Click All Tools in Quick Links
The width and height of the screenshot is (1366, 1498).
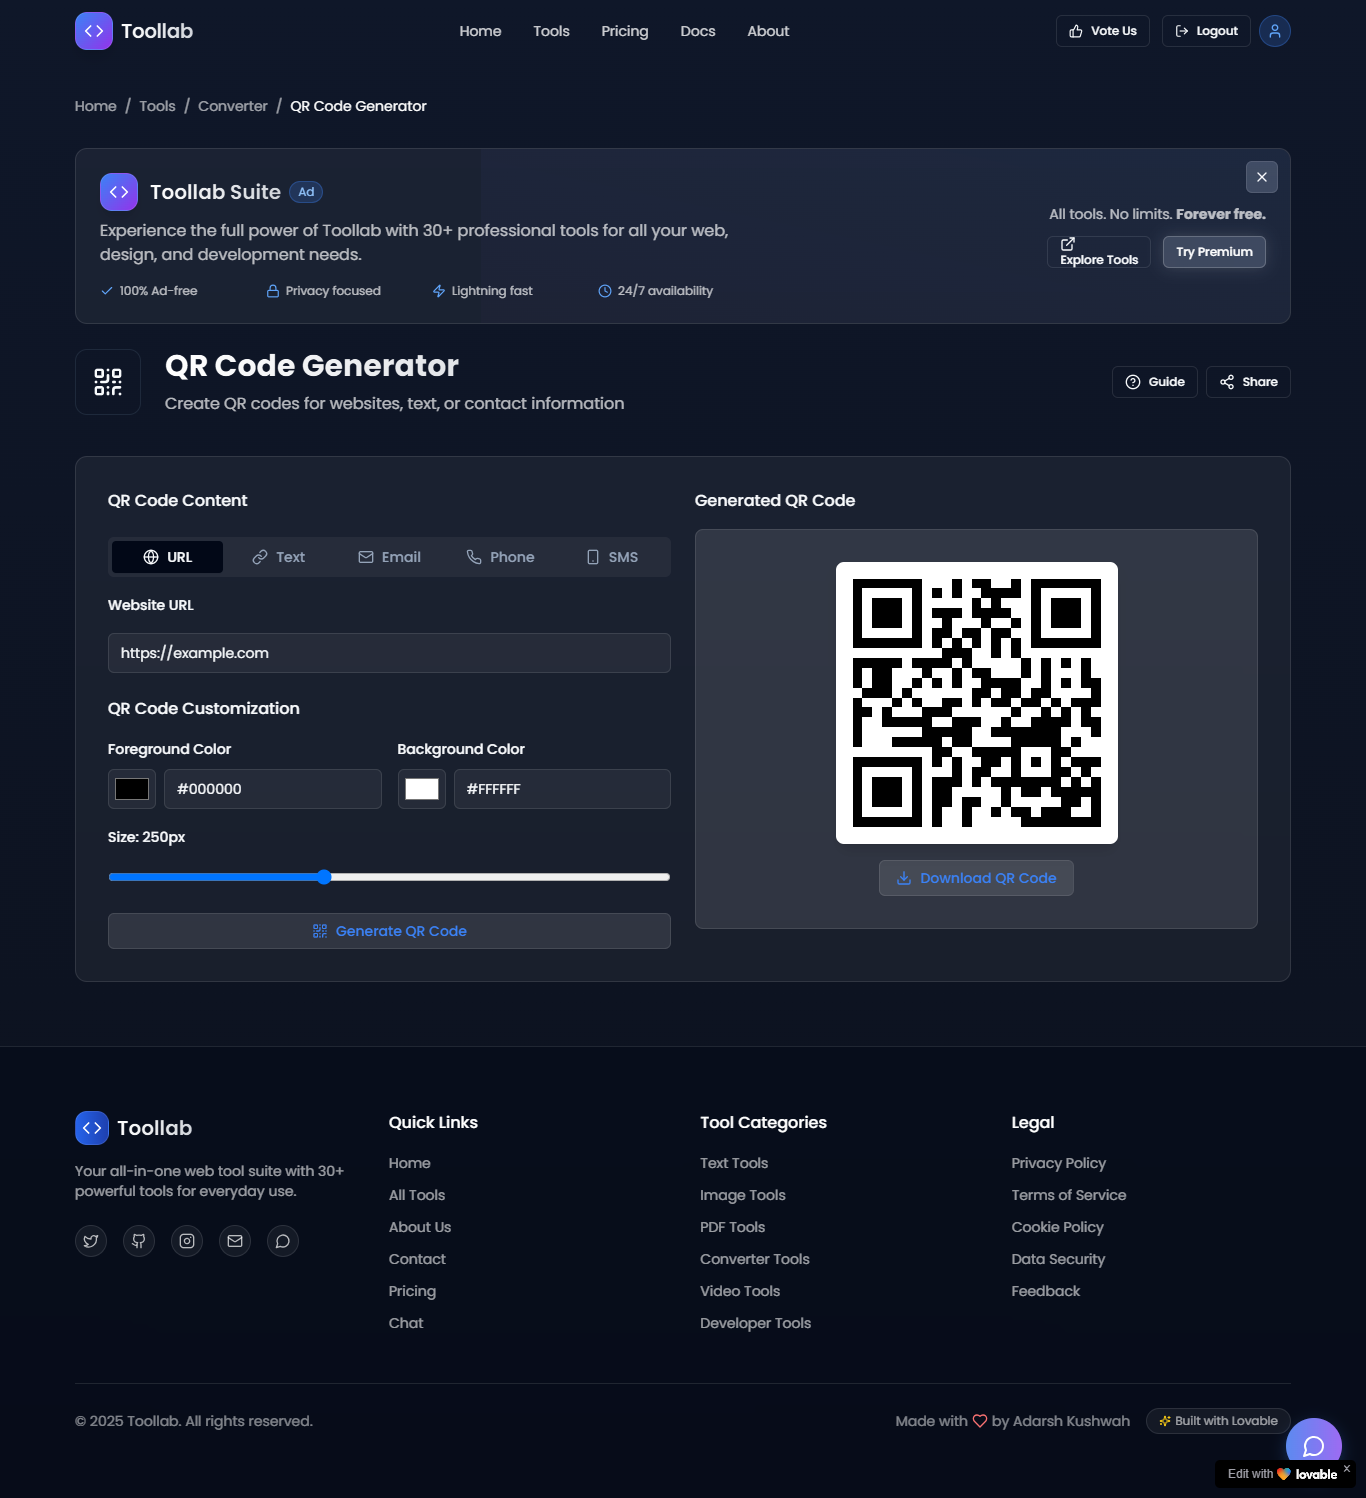[417, 1195]
